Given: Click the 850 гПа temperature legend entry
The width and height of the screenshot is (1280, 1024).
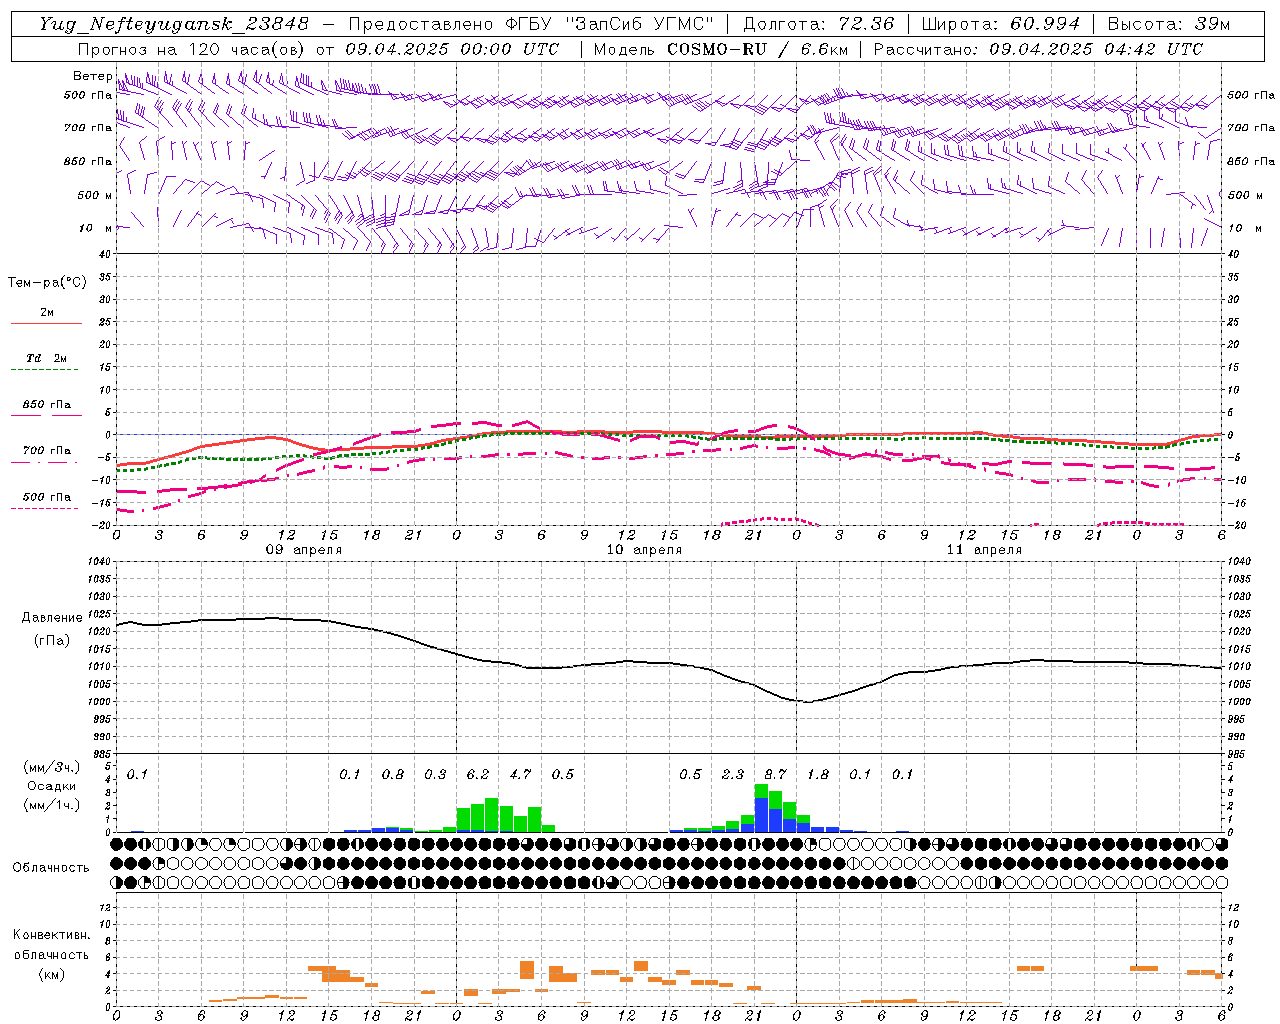Looking at the screenshot, I should click(x=47, y=405).
